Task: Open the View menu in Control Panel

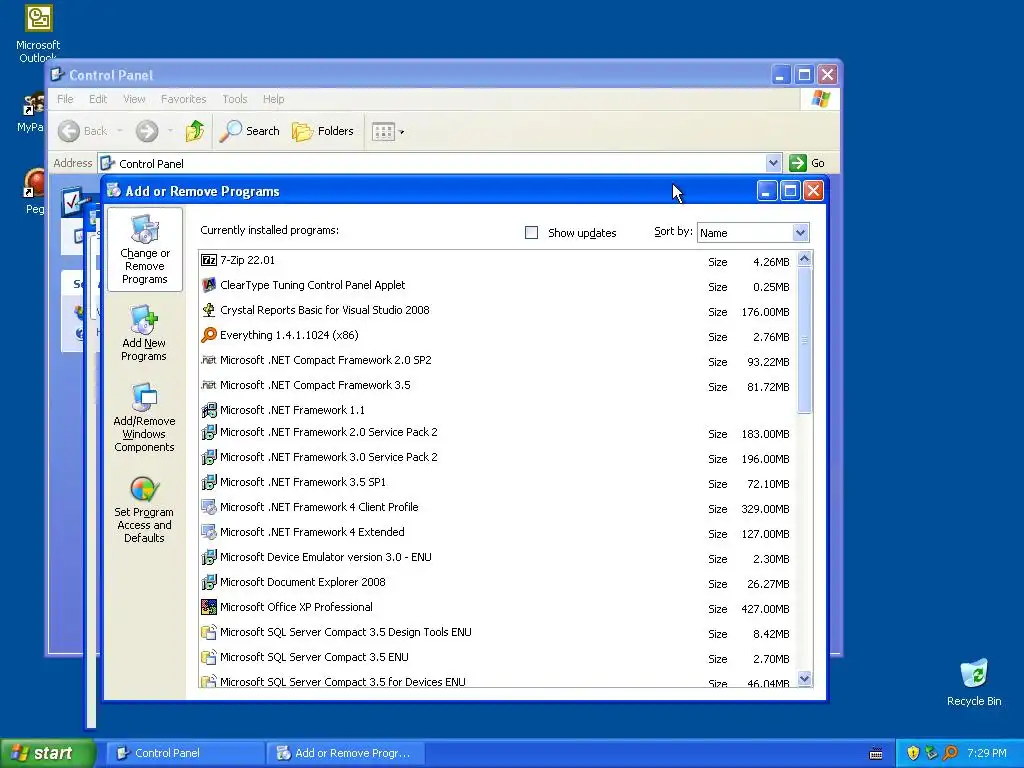Action: 134,99
